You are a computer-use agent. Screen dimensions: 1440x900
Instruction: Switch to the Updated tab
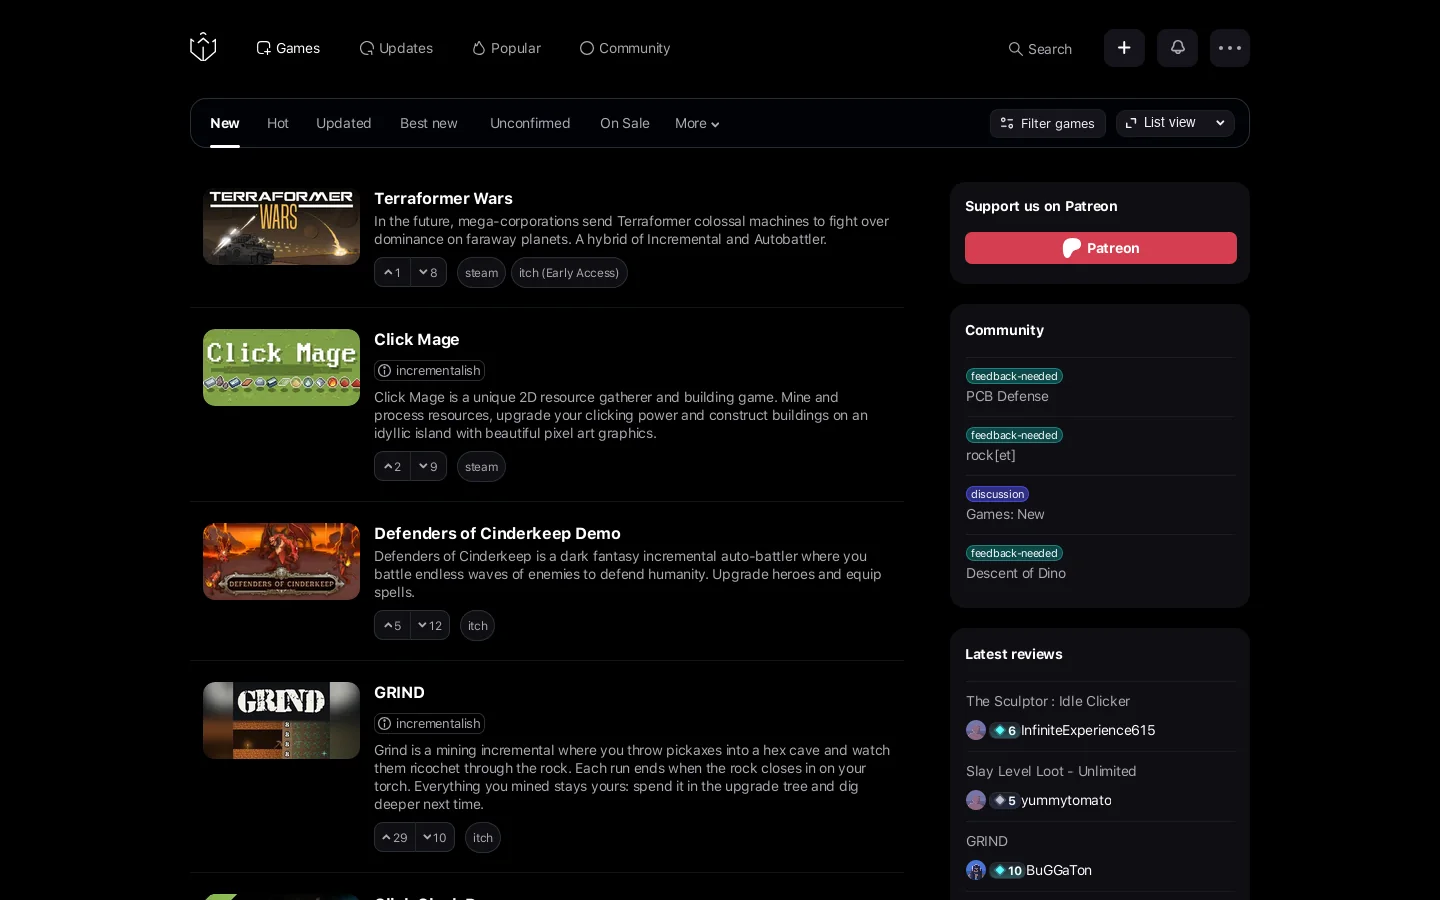coord(344,123)
